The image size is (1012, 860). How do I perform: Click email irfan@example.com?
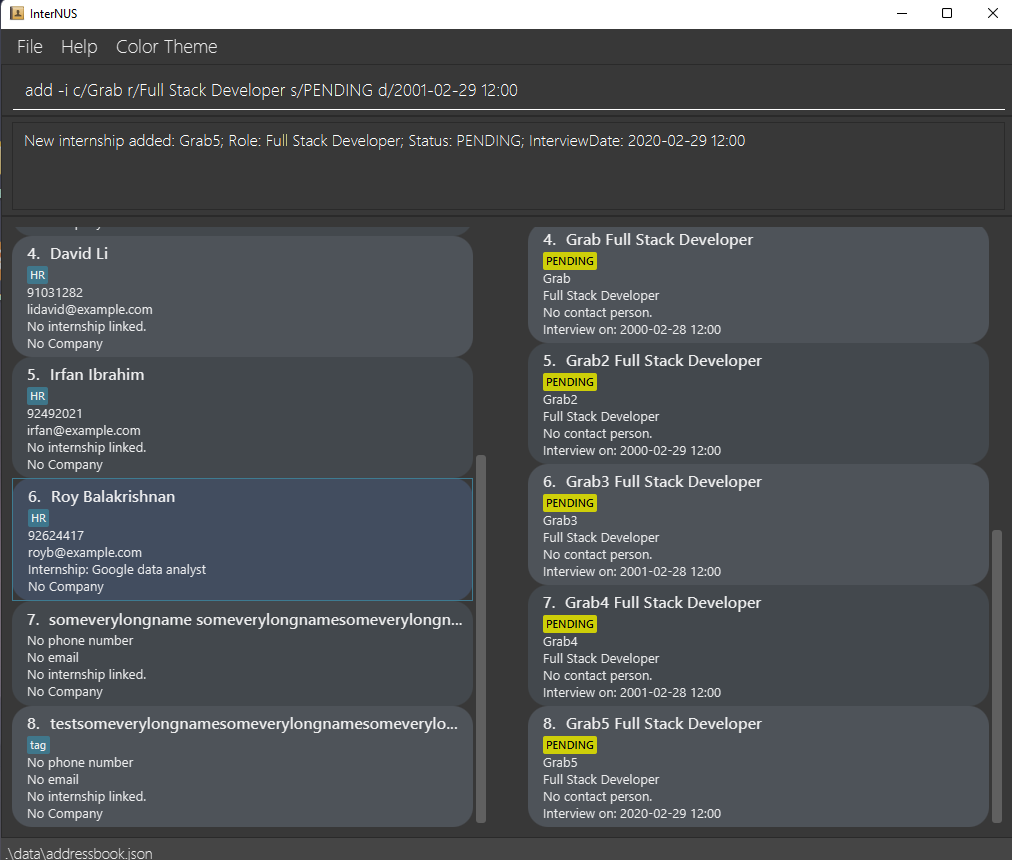coord(84,431)
